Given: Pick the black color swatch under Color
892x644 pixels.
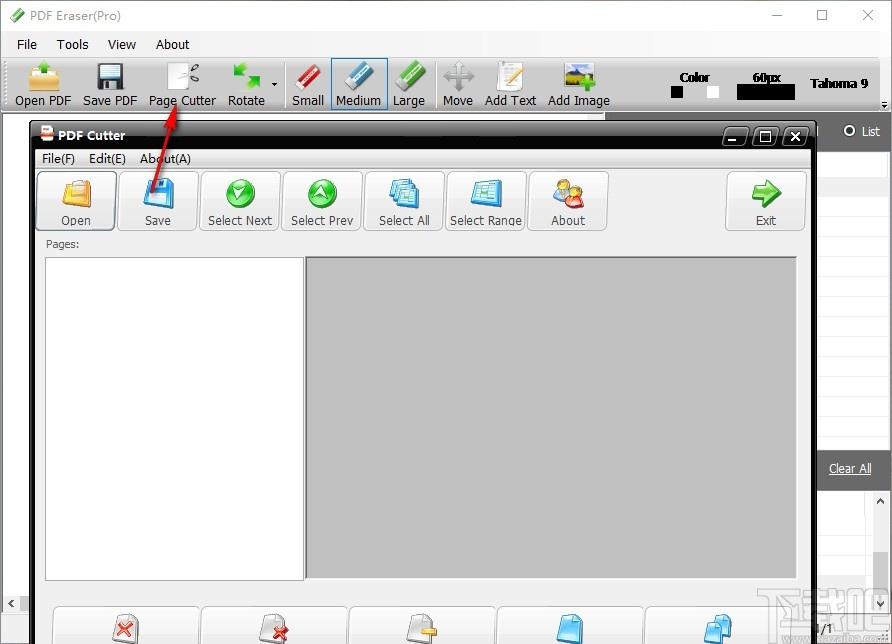Looking at the screenshot, I should pyautogui.click(x=677, y=92).
